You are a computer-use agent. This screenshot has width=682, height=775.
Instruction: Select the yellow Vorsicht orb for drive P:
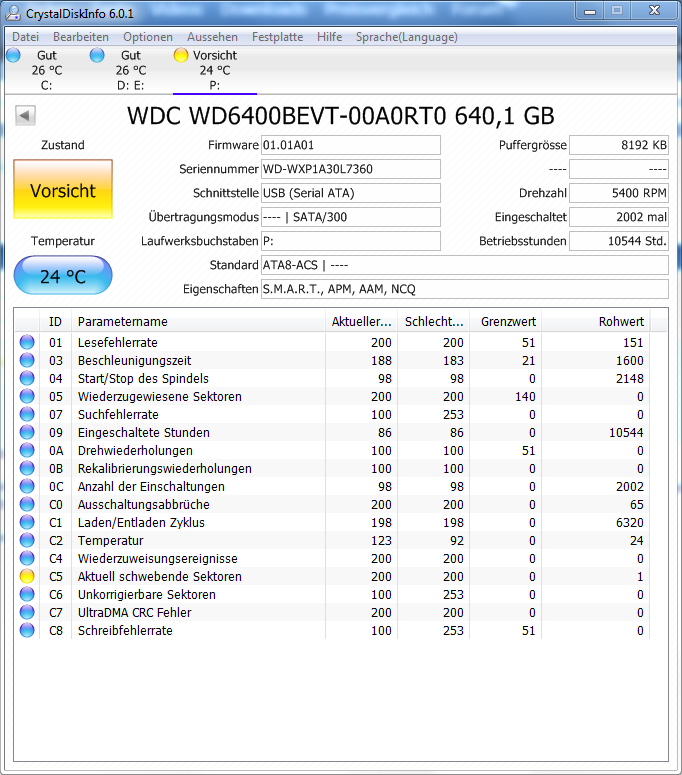[x=181, y=55]
